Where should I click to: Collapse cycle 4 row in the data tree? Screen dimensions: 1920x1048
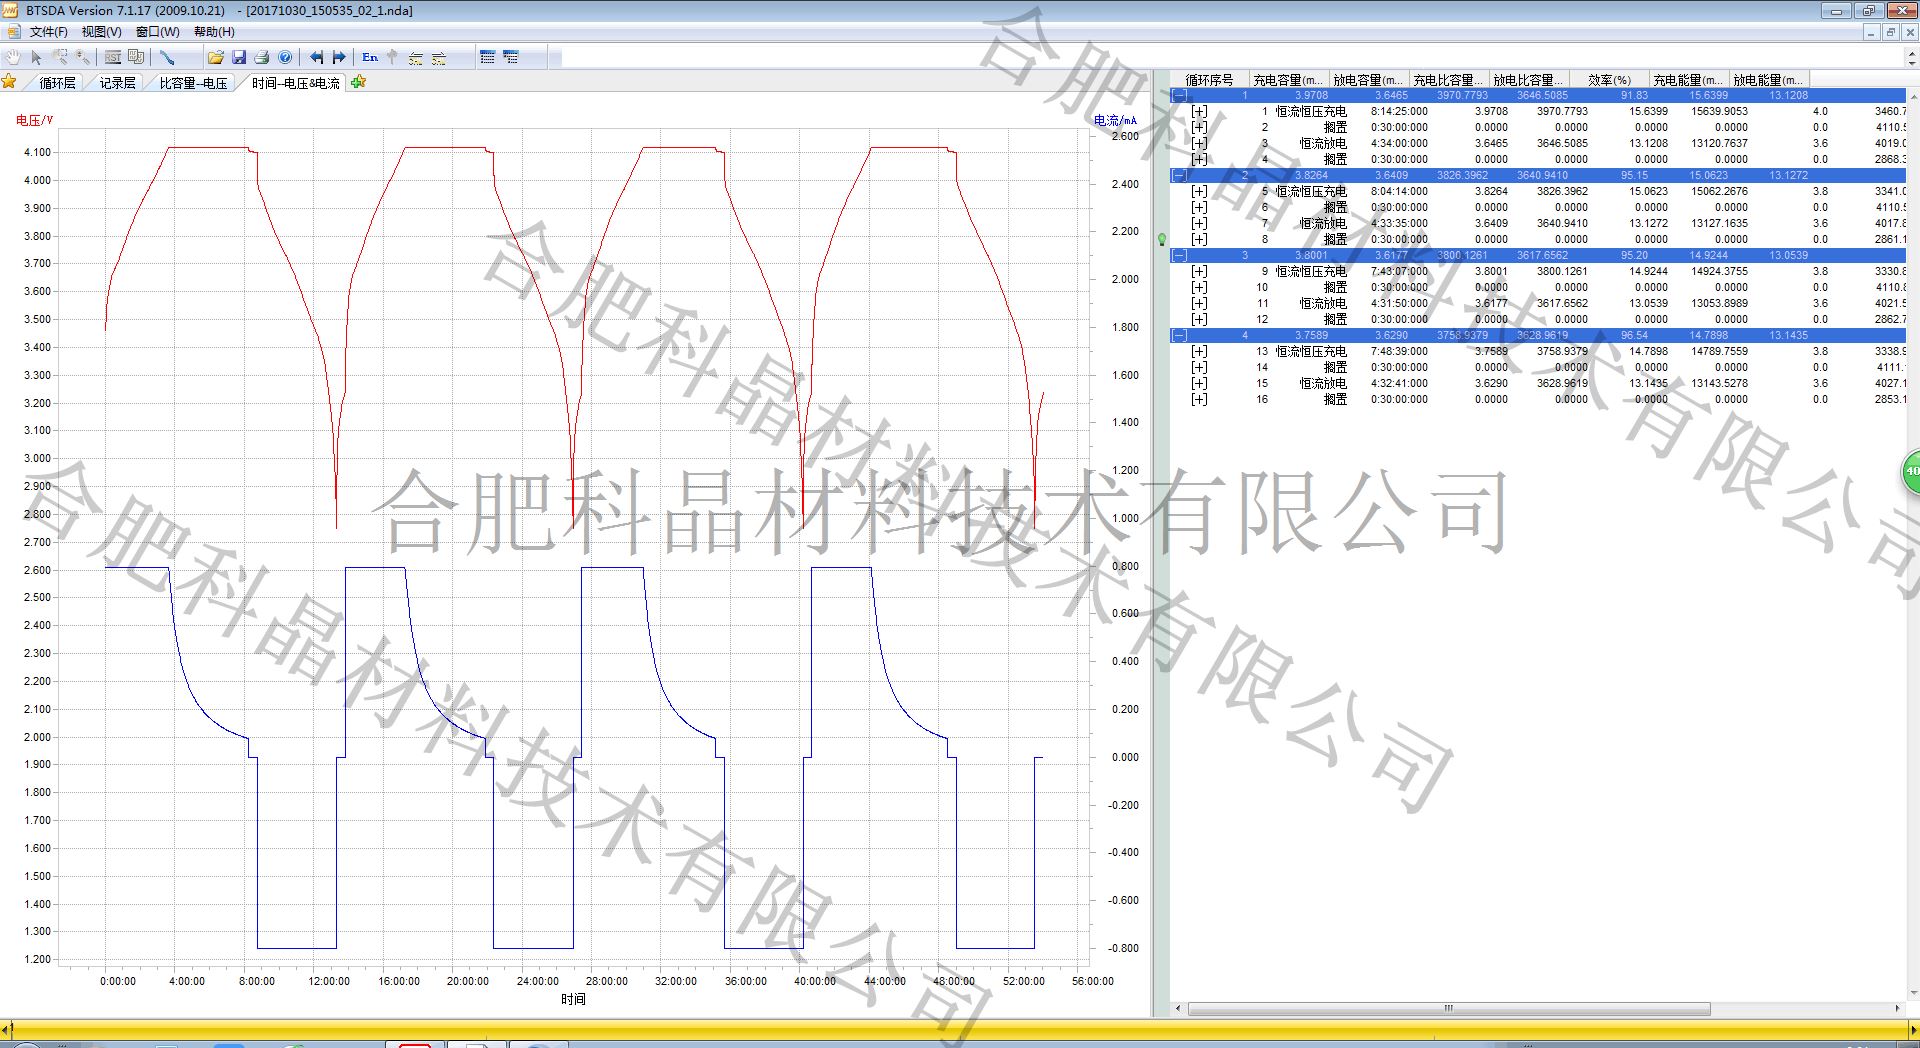[x=1180, y=336]
